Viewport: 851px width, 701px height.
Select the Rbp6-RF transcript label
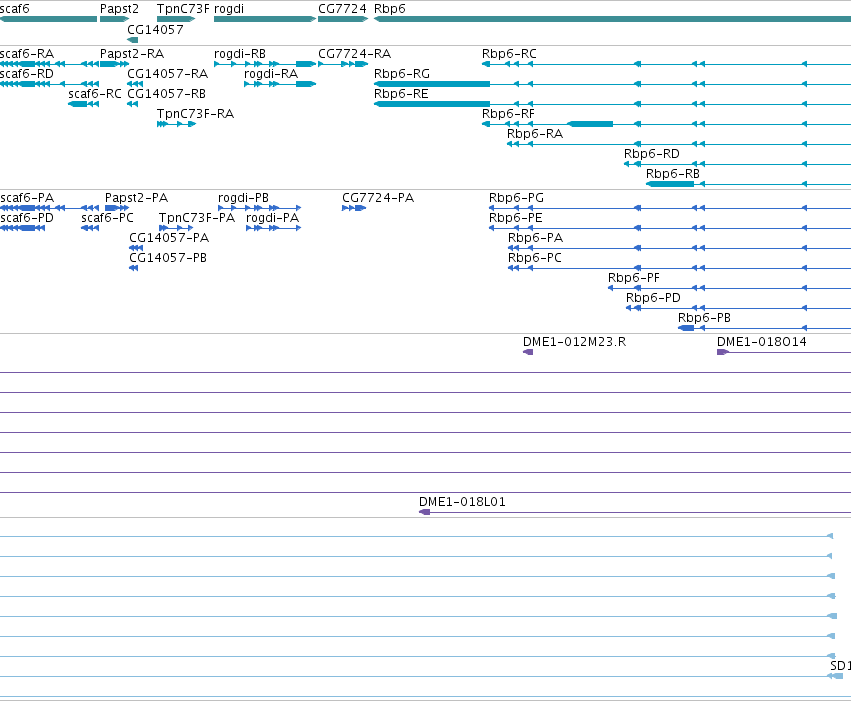pyautogui.click(x=508, y=113)
